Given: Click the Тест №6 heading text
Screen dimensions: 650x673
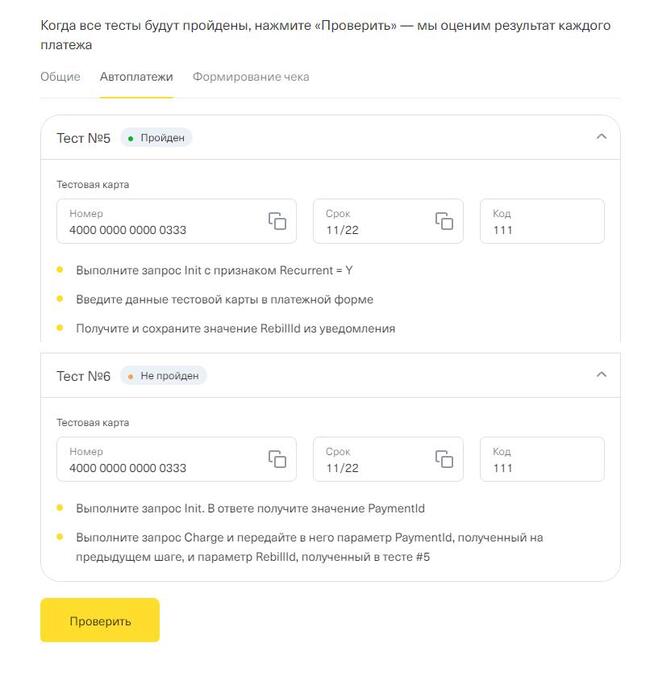Looking at the screenshot, I should coord(83,376).
